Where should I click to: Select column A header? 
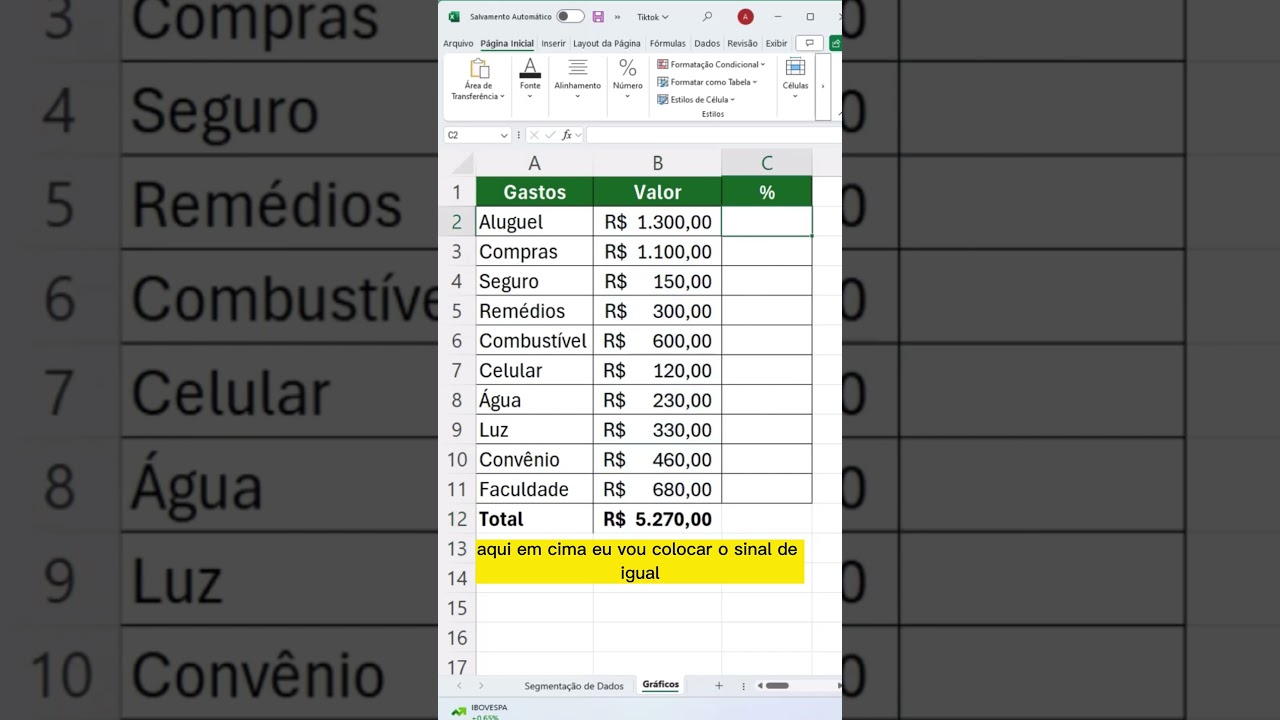coord(534,163)
